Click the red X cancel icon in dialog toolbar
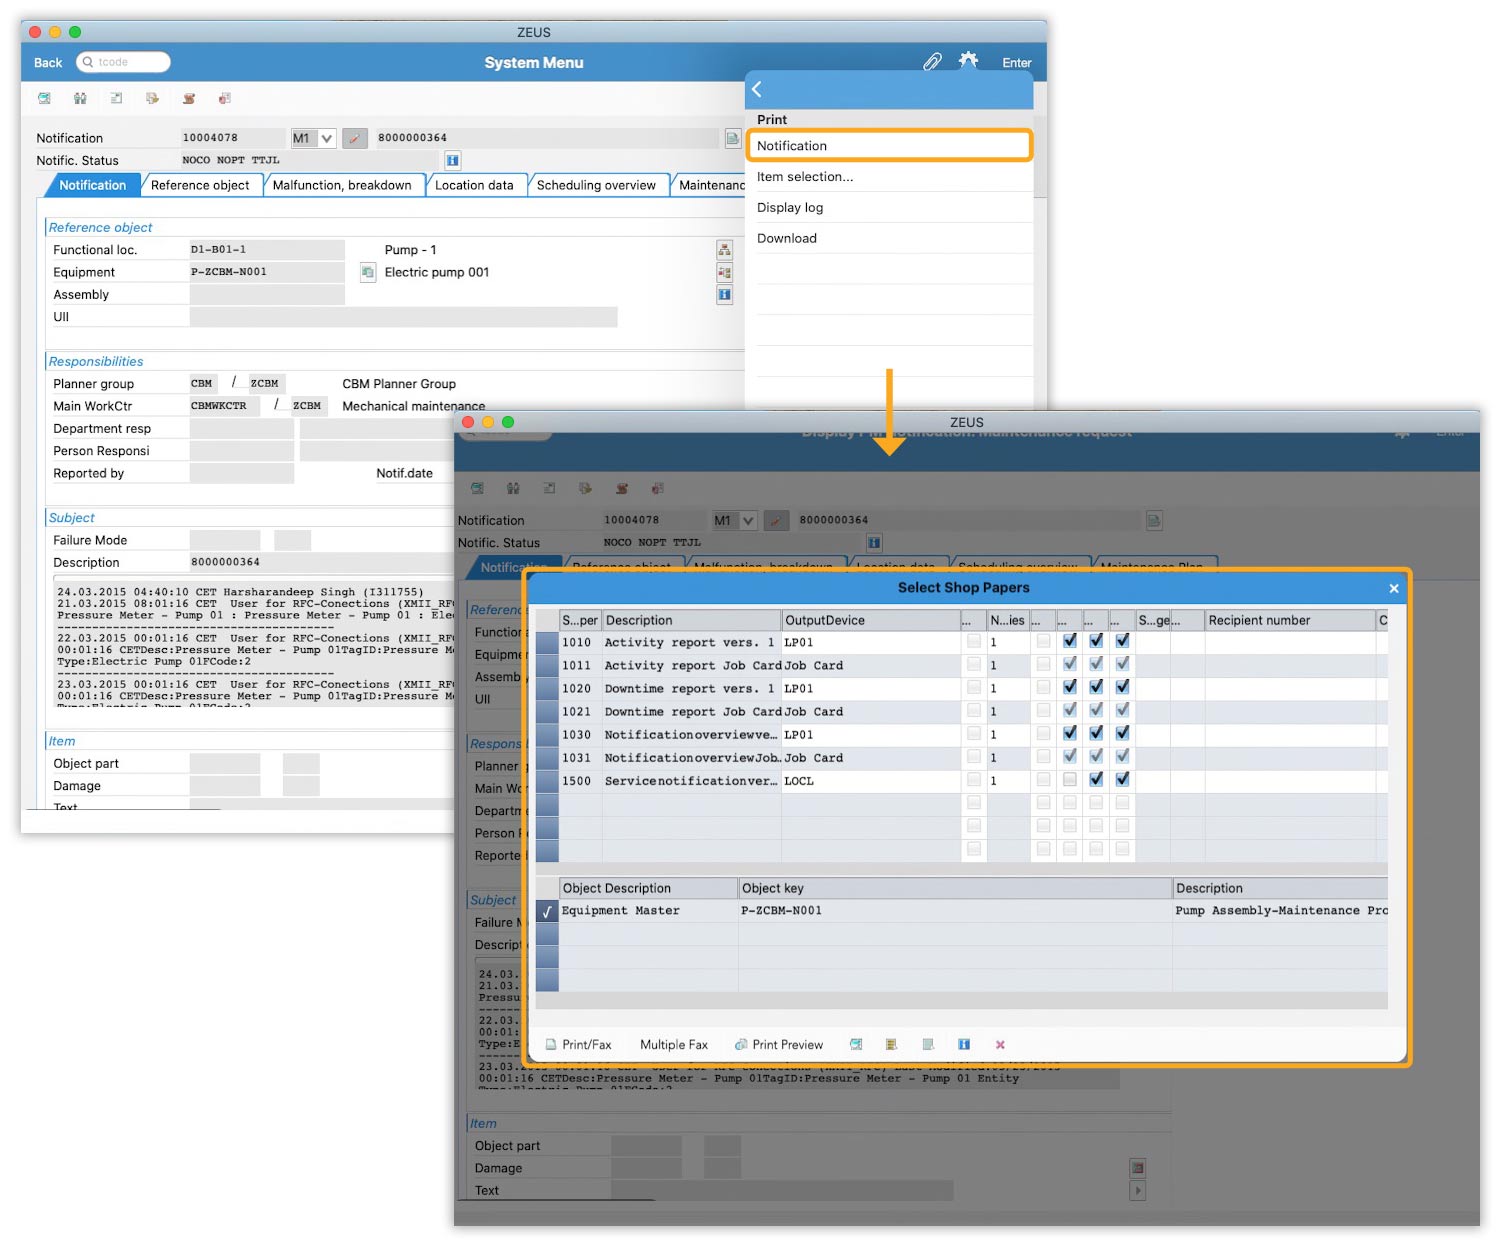The width and height of the screenshot is (1500, 1246). click(x=1000, y=1044)
